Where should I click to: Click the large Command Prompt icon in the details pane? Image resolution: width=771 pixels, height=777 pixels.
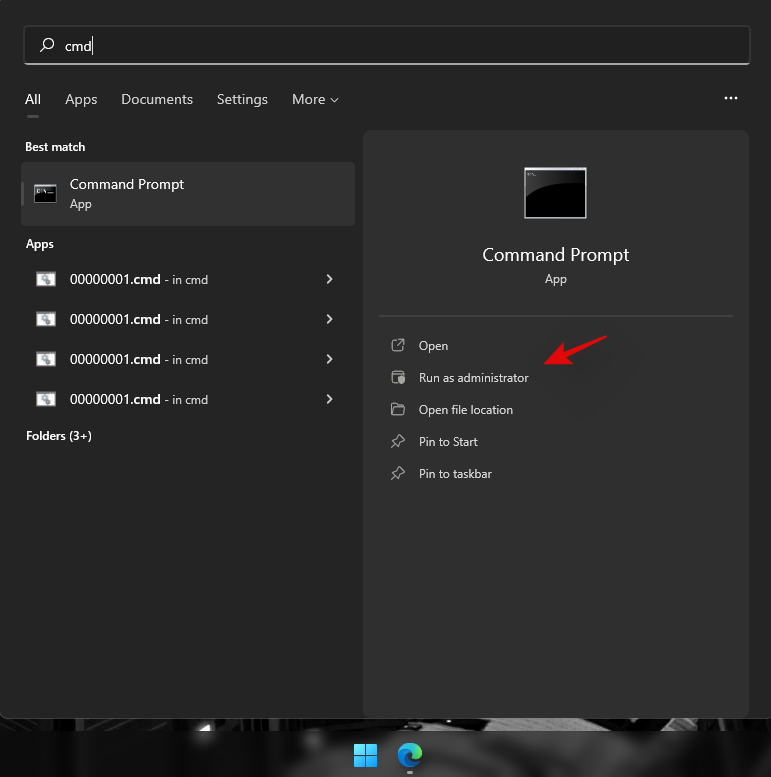tap(555, 193)
